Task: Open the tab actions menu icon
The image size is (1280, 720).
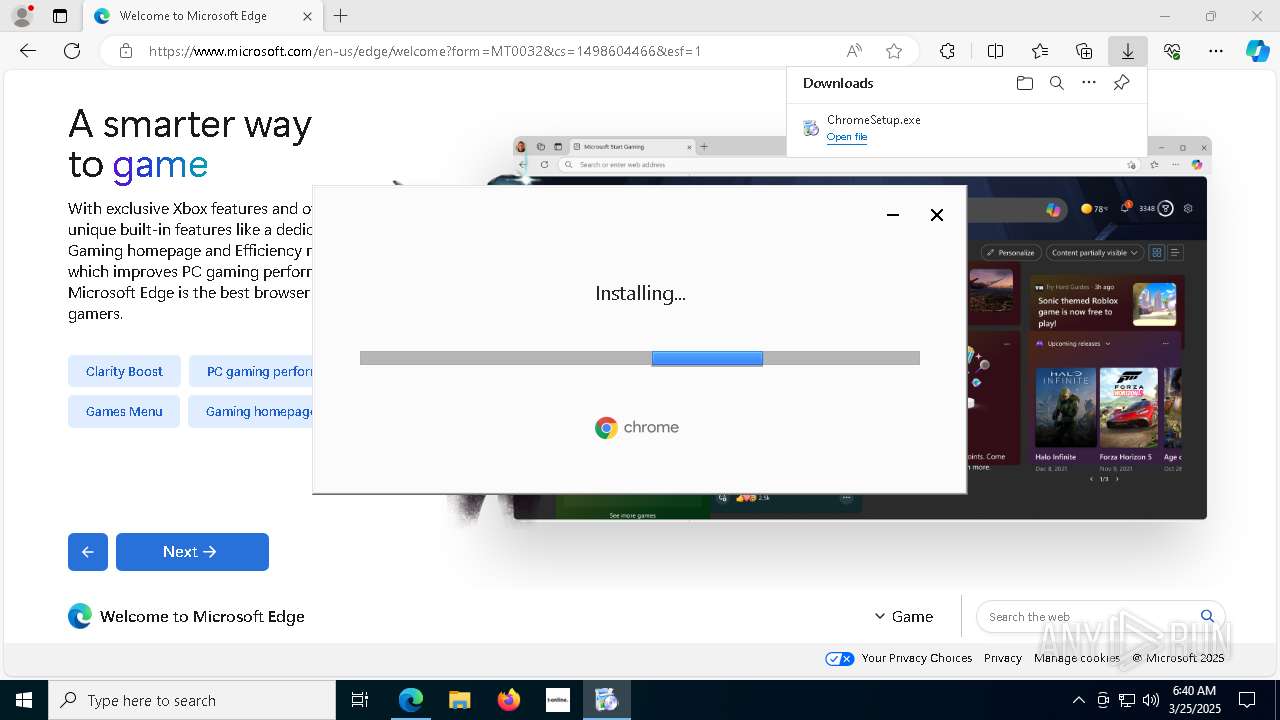Action: [x=60, y=16]
